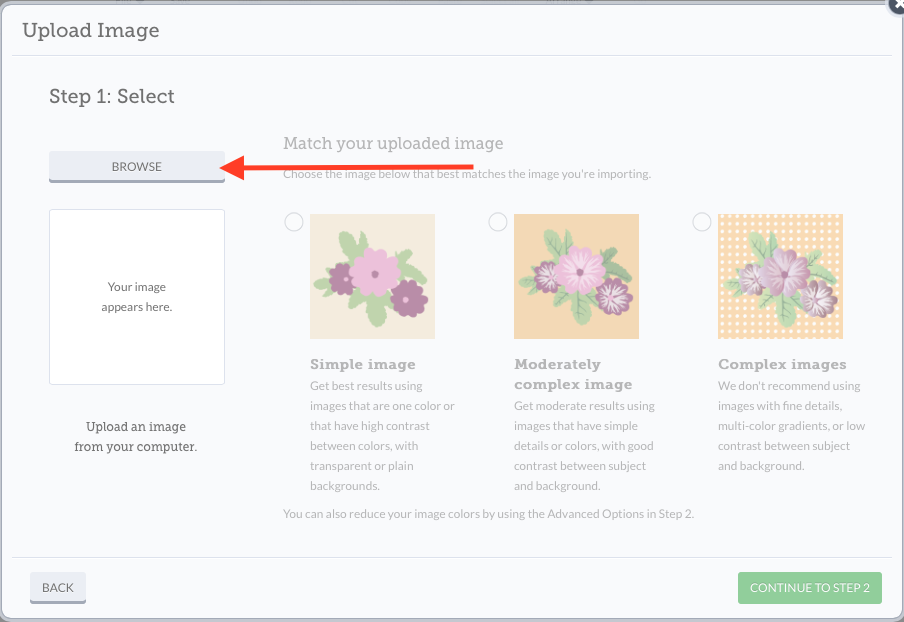Click the Complex images dotted flower thumbnail
Screen dimensions: 904x622
[780, 276]
